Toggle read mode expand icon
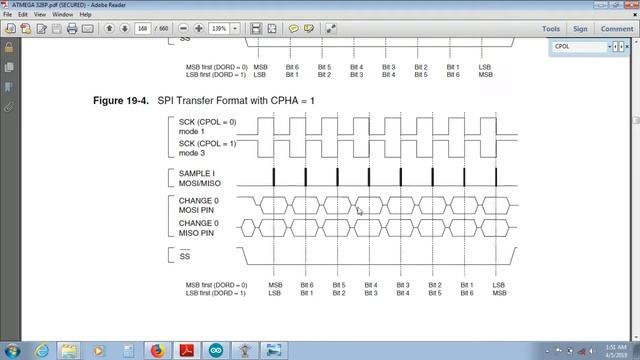 coord(331,29)
